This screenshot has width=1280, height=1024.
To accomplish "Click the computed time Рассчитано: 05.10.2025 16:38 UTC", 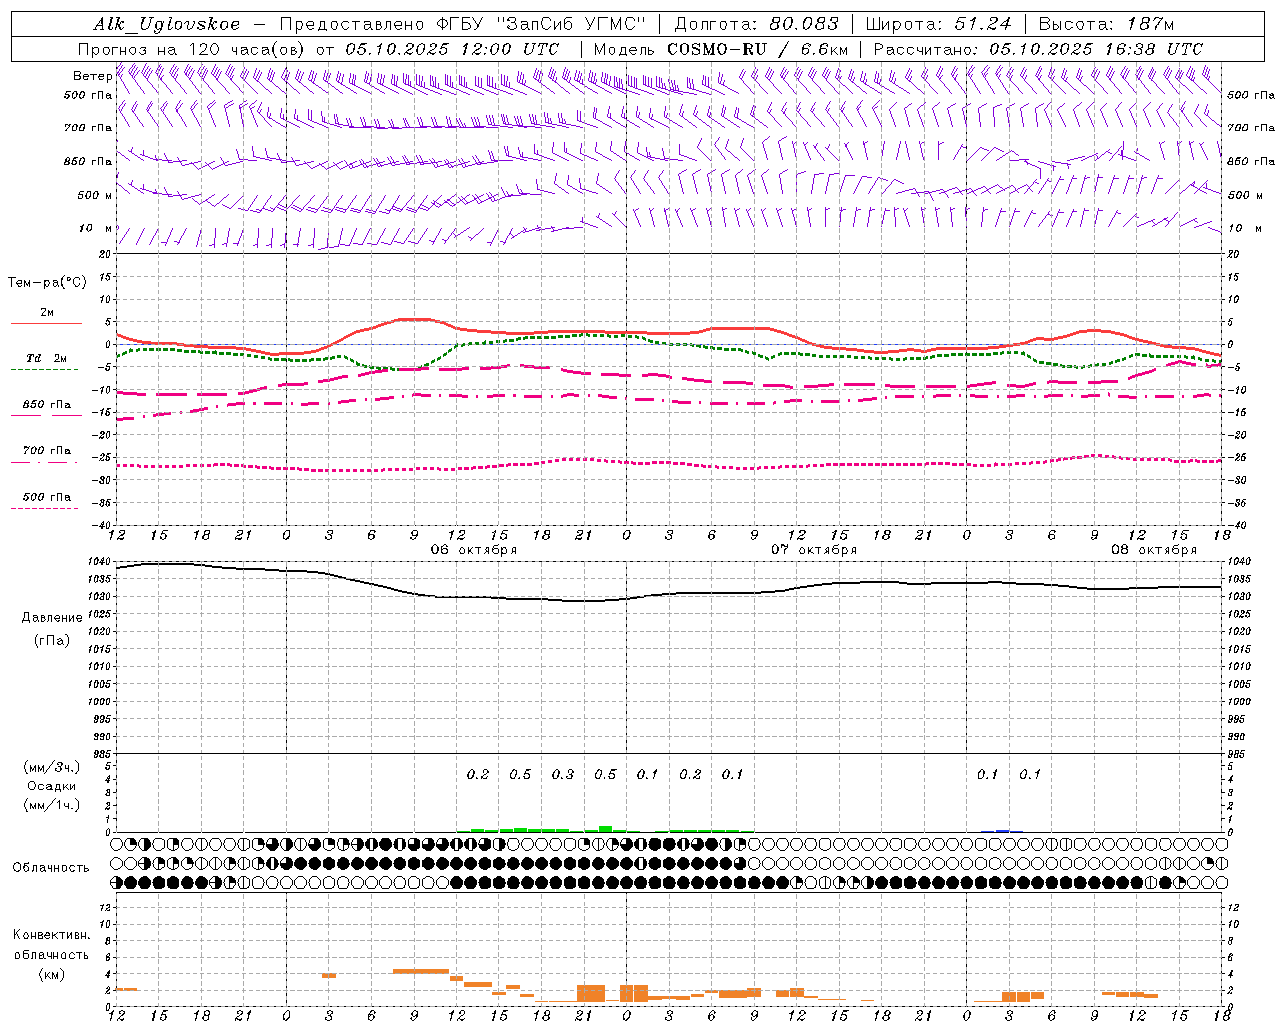I will [1038, 49].
